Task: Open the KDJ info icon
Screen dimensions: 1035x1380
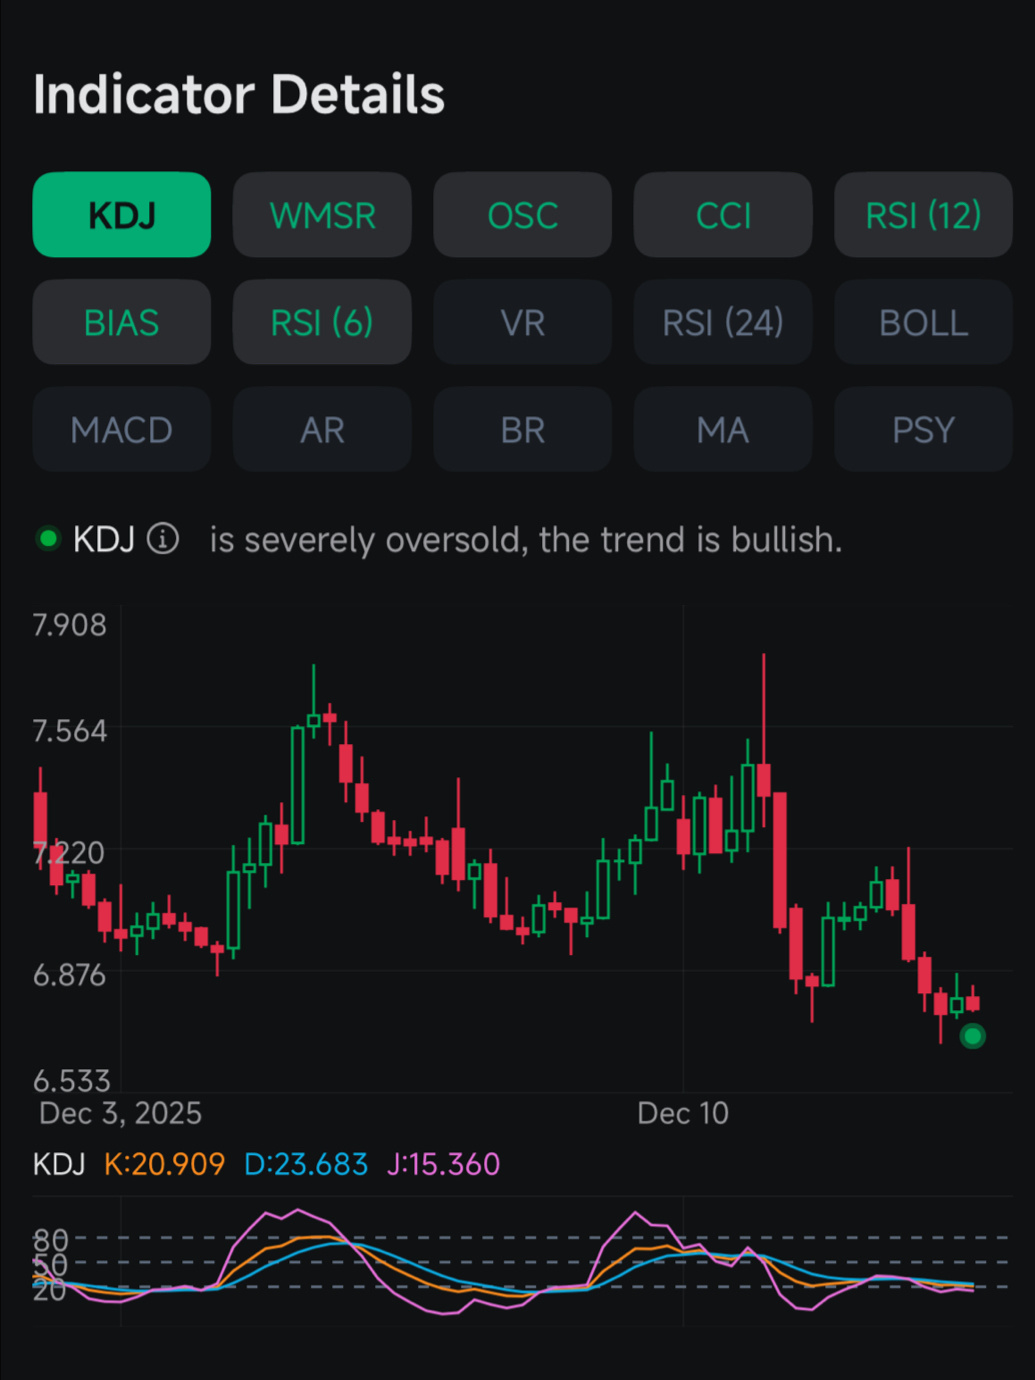Action: 163,539
